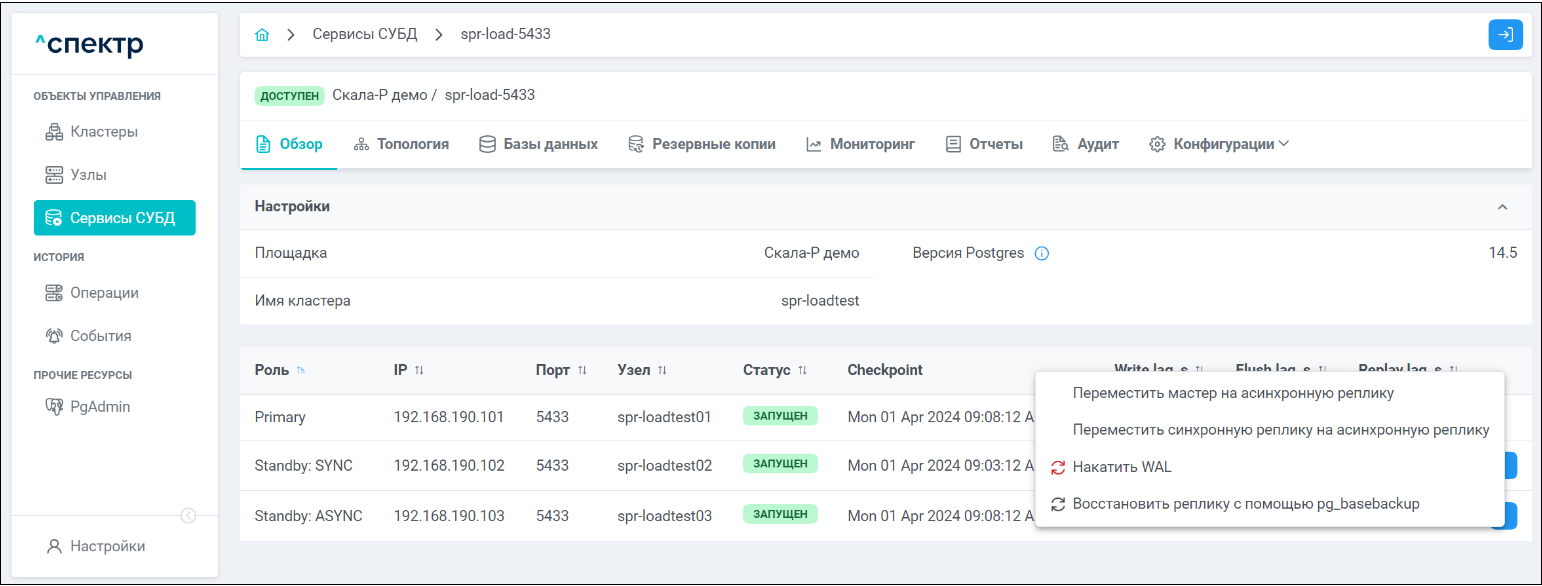The image size is (1542, 586).
Task: Sort table by IP column
Action: (x=419, y=371)
